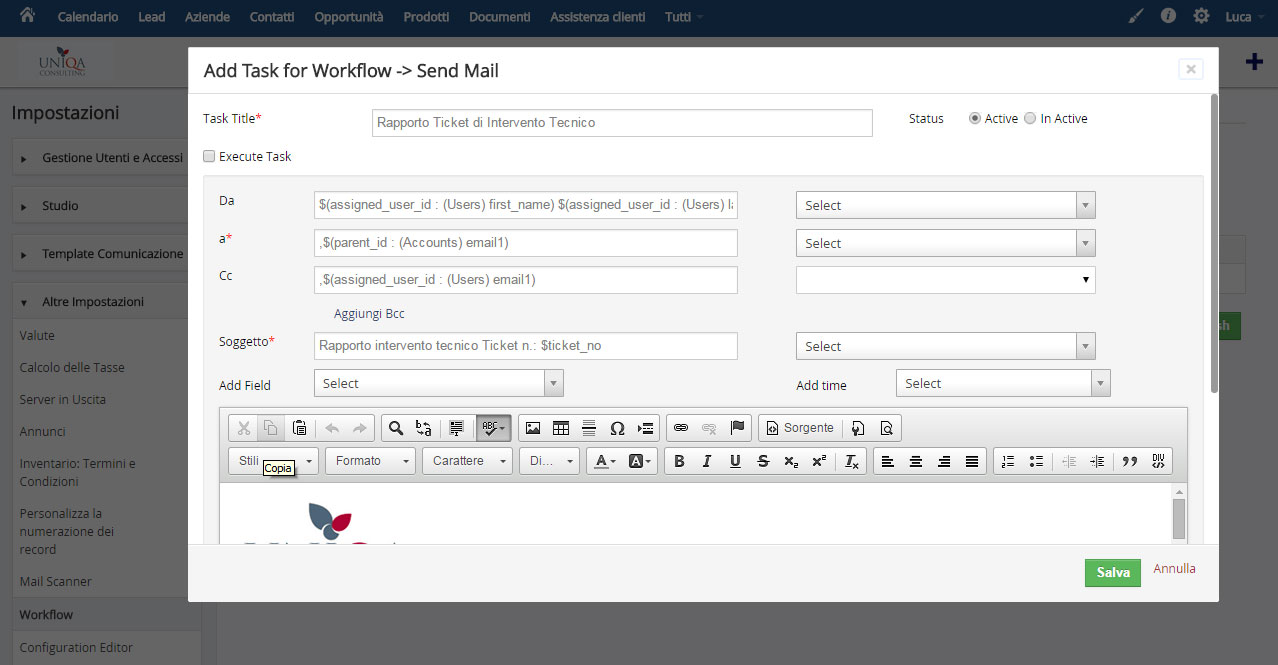
Task: Open Opportunità in top menu
Action: (x=349, y=17)
